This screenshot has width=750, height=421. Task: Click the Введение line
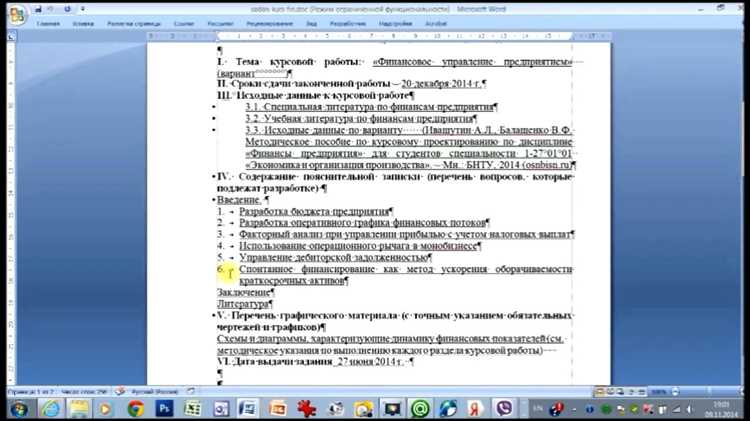pyautogui.click(x=239, y=199)
